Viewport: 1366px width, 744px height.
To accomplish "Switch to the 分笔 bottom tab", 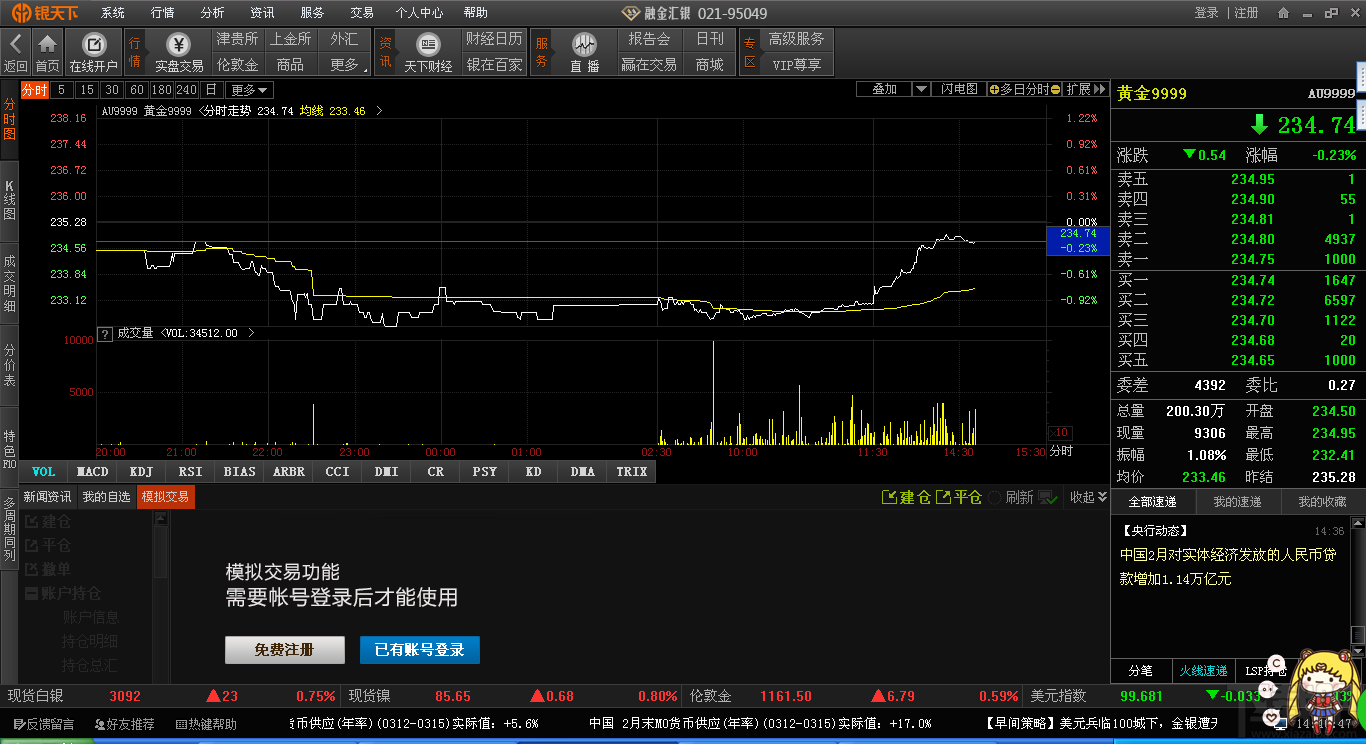I will coord(1141,671).
